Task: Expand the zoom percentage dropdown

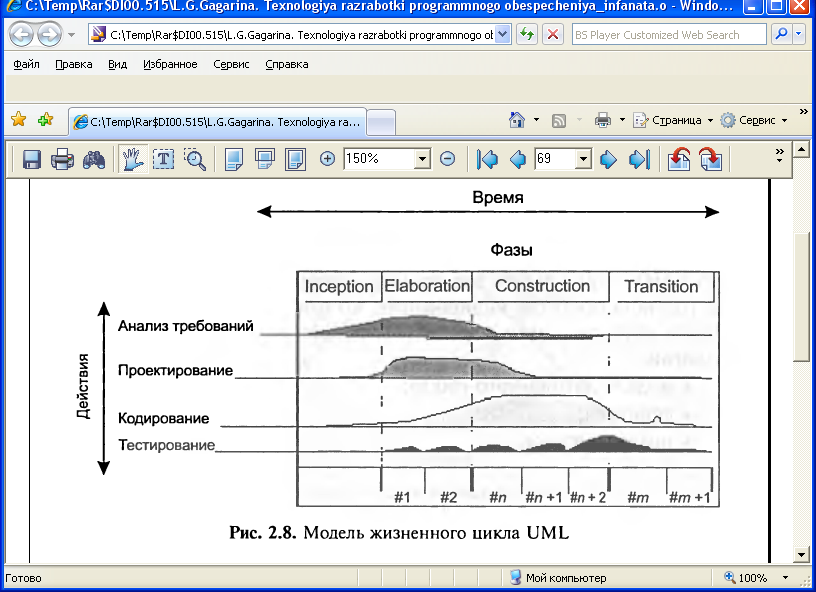Action: point(423,159)
